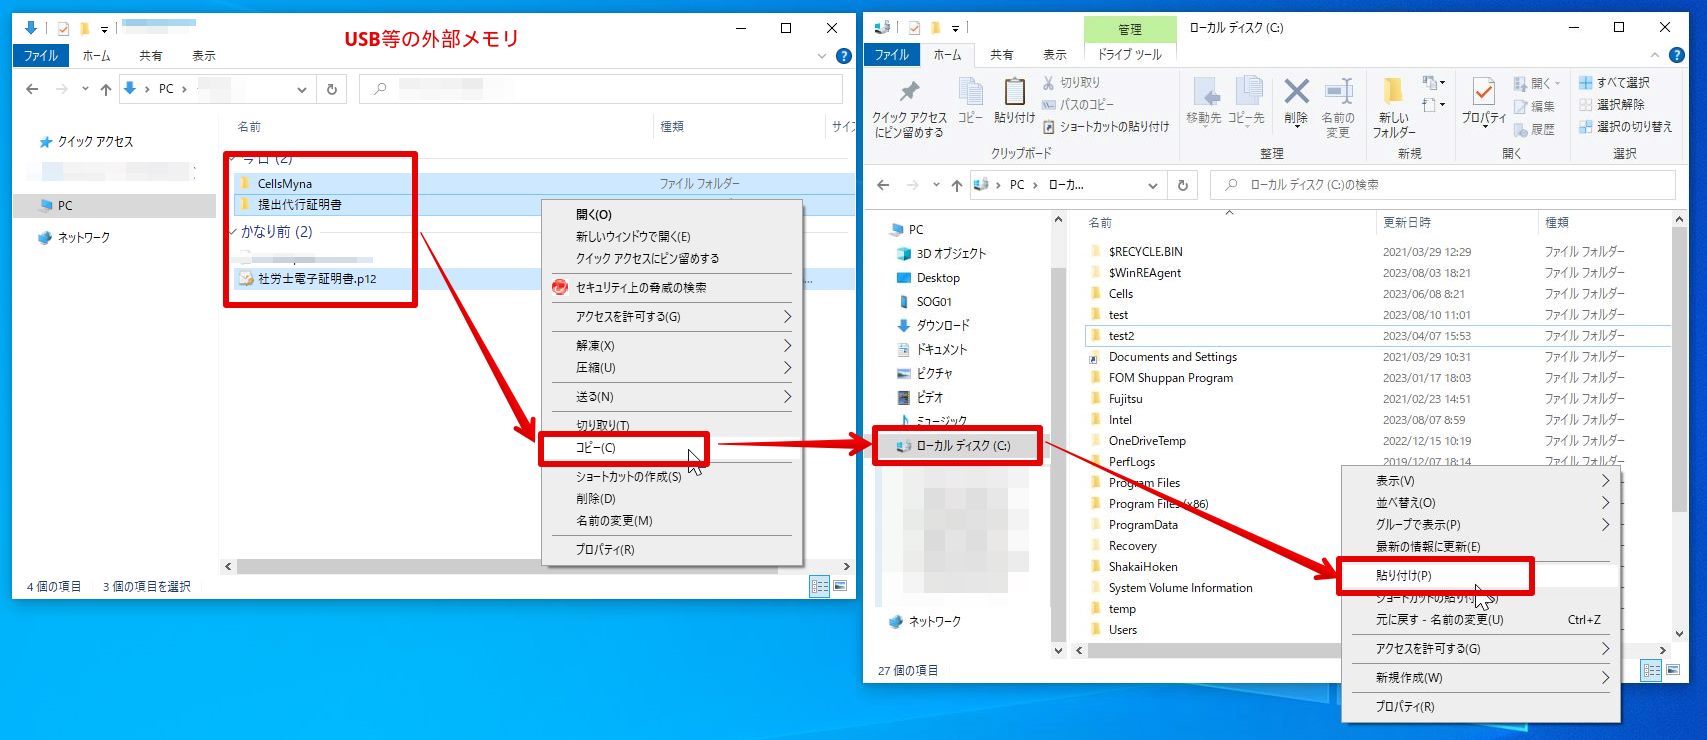This screenshot has height=740, width=1707.
Task: Switch to details view in right window status bar
Action: pos(1652,670)
